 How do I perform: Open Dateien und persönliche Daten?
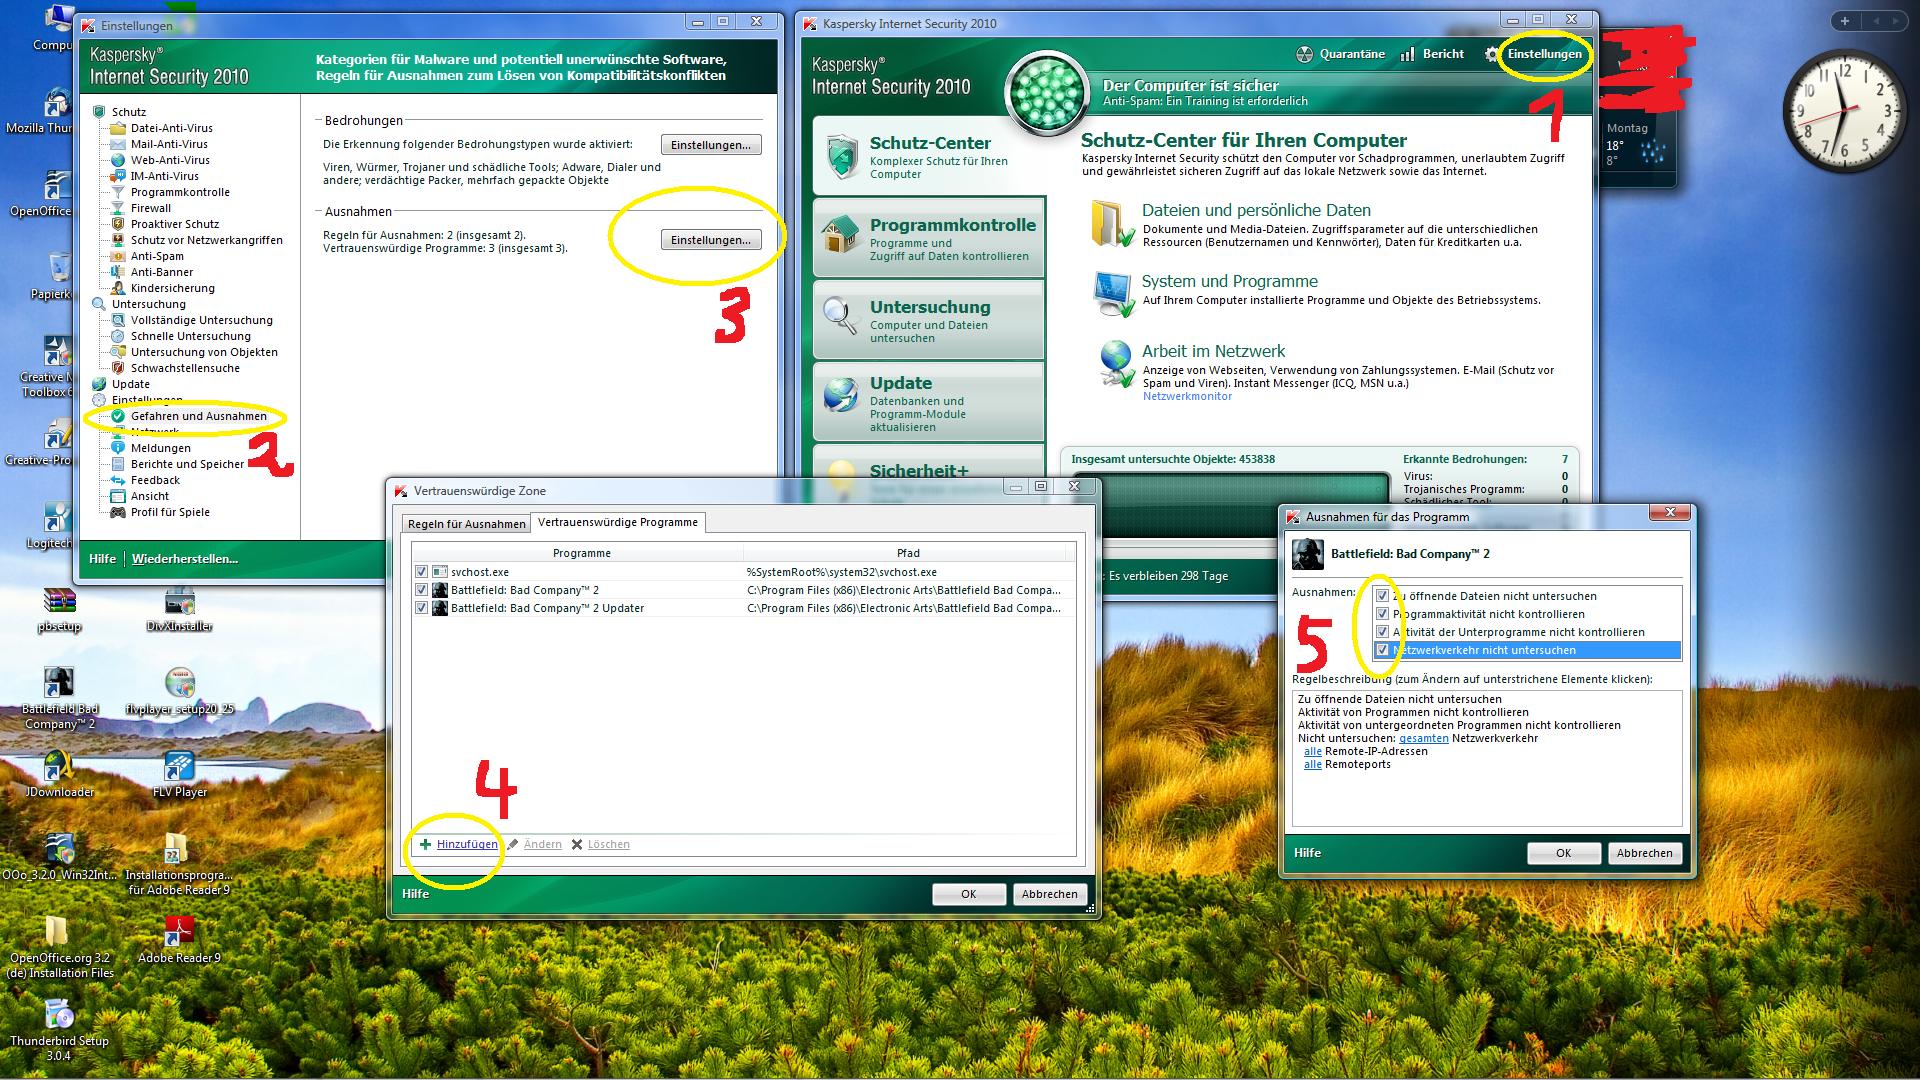point(1256,210)
